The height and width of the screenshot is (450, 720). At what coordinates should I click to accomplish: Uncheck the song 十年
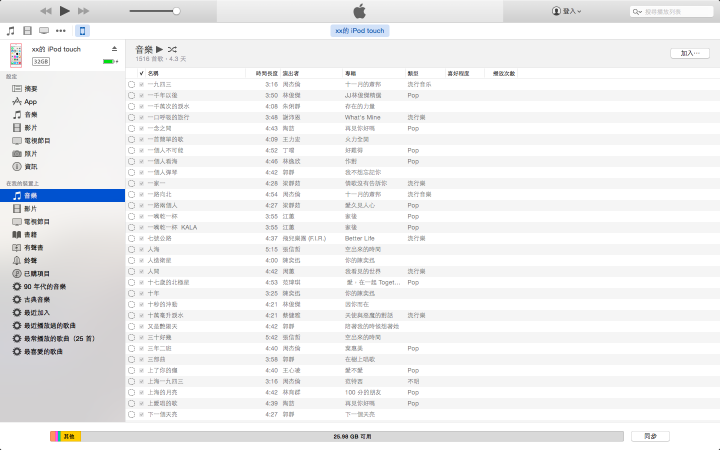(x=141, y=293)
